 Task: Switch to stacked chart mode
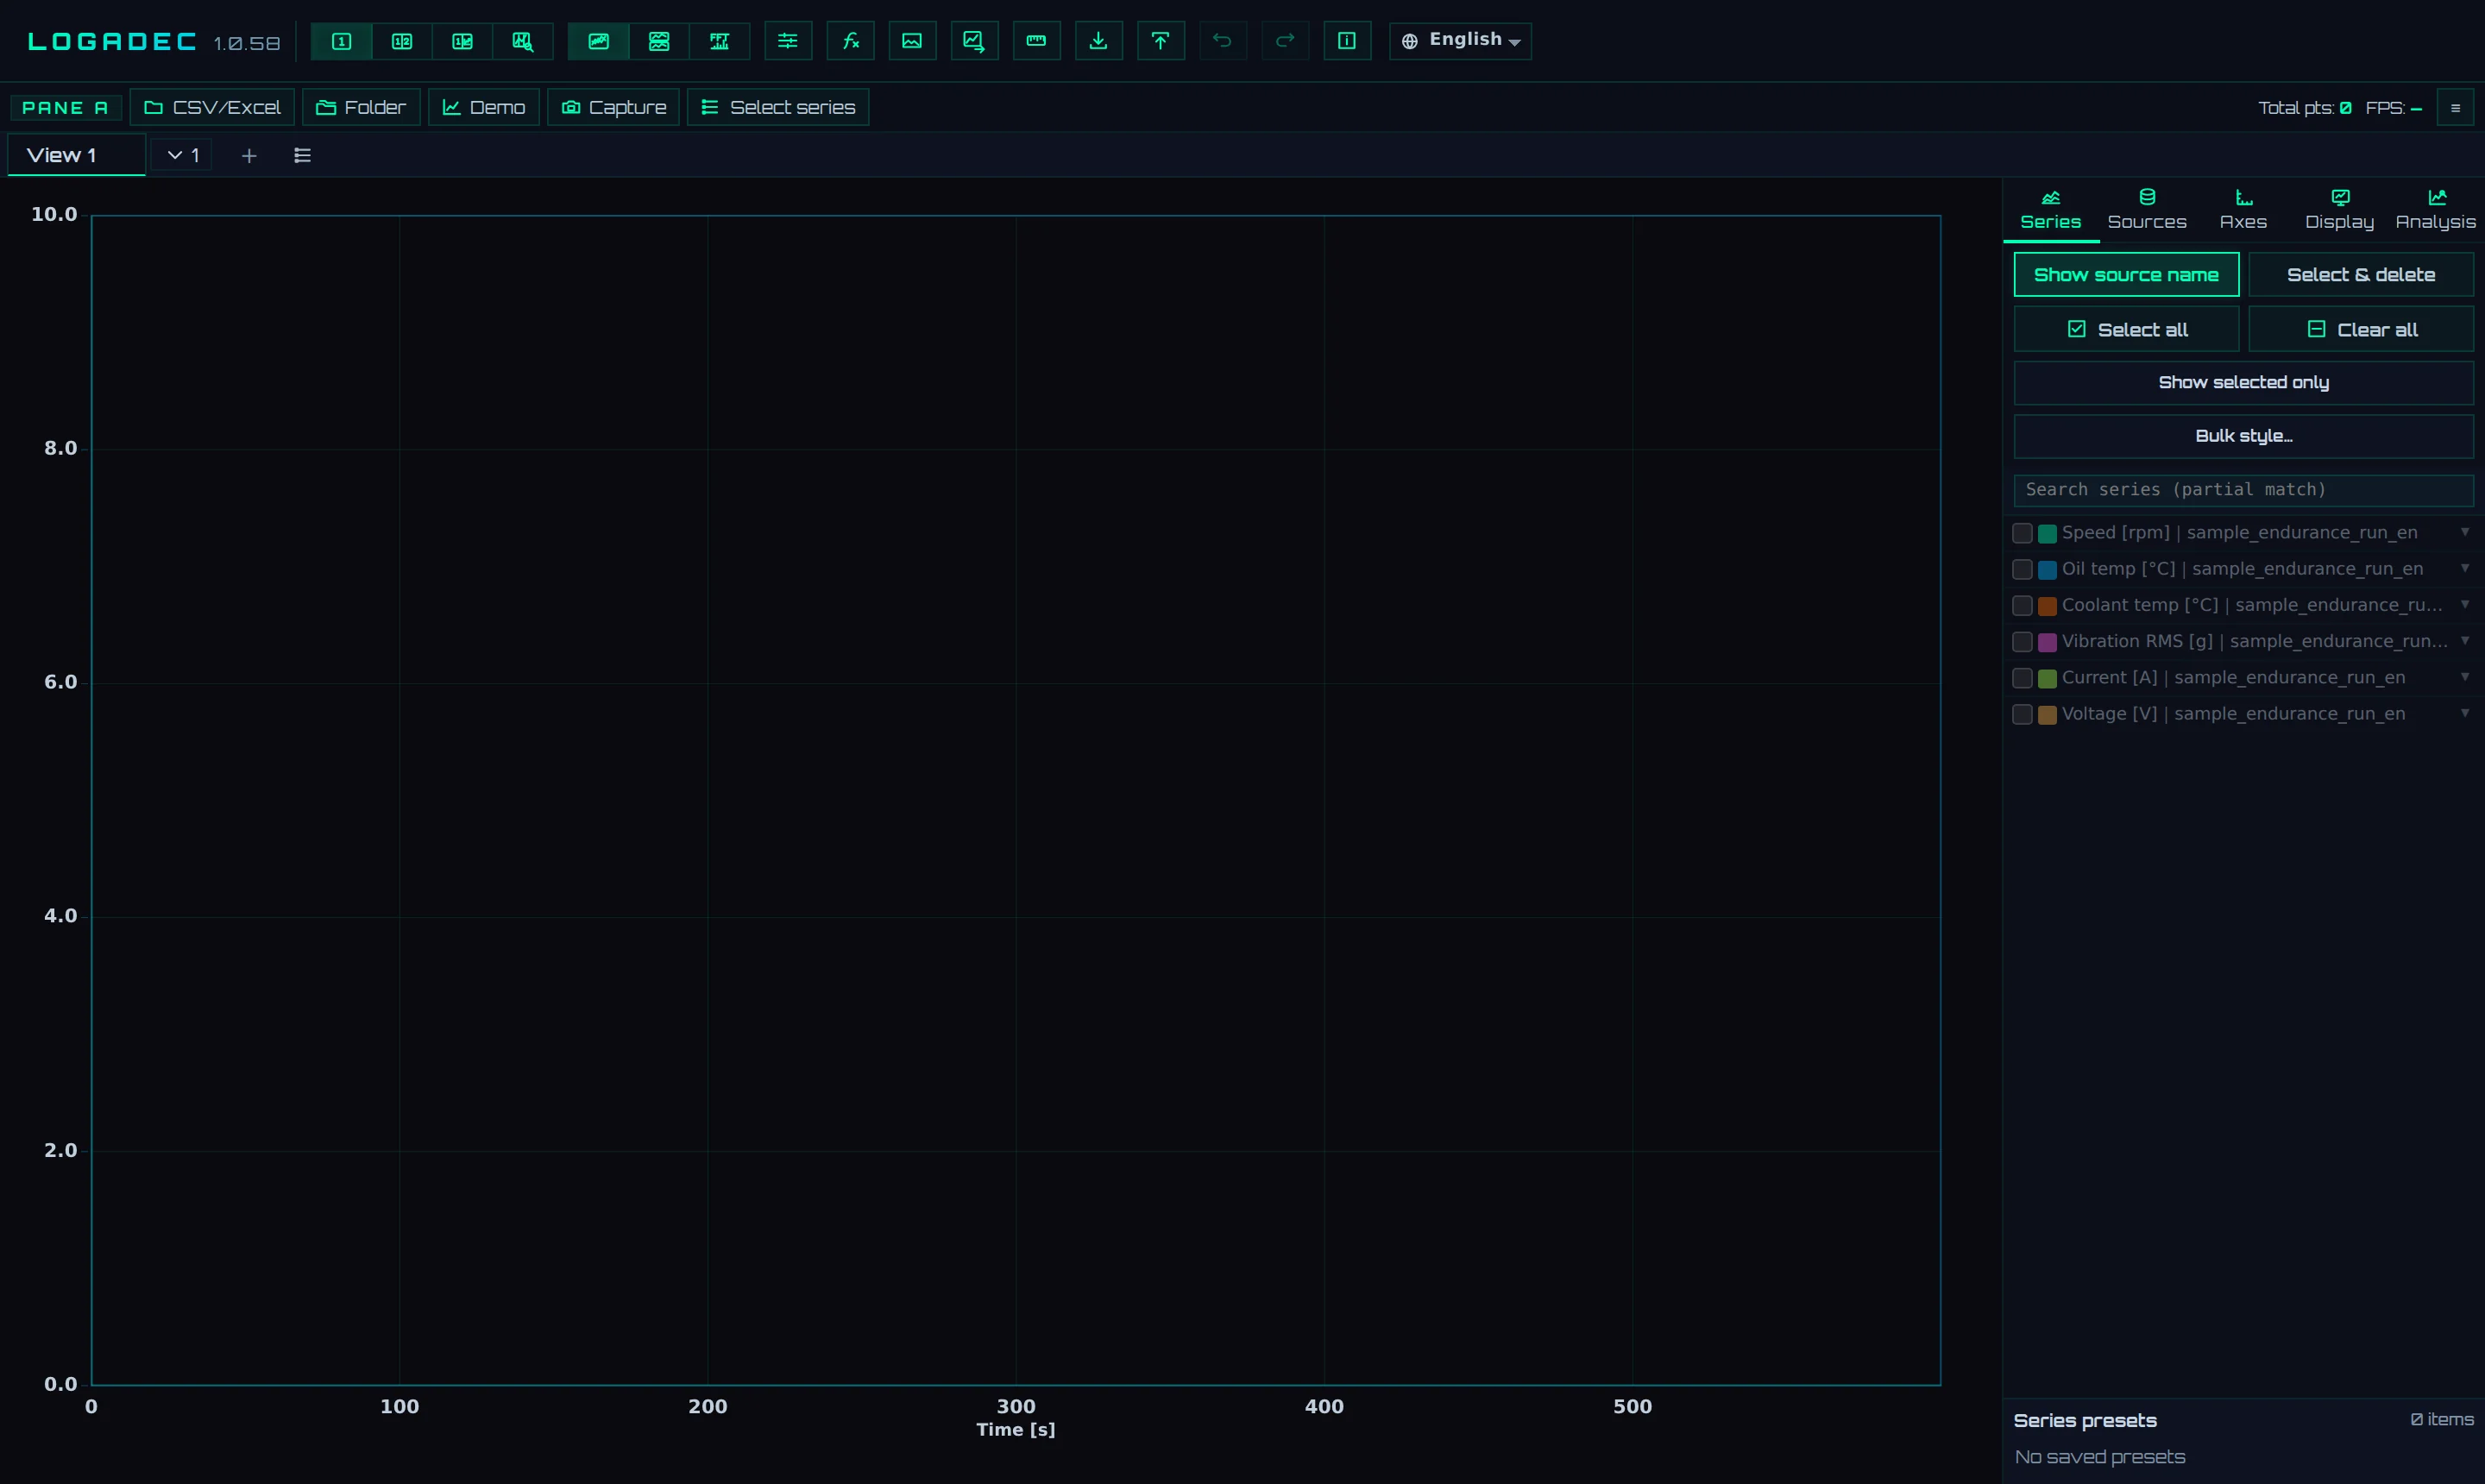click(x=659, y=41)
